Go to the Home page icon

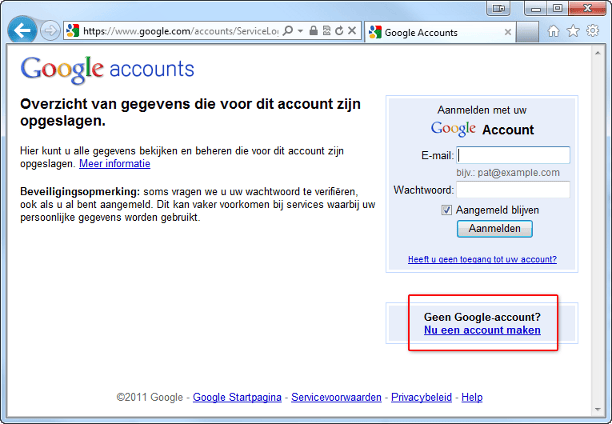pos(553,31)
